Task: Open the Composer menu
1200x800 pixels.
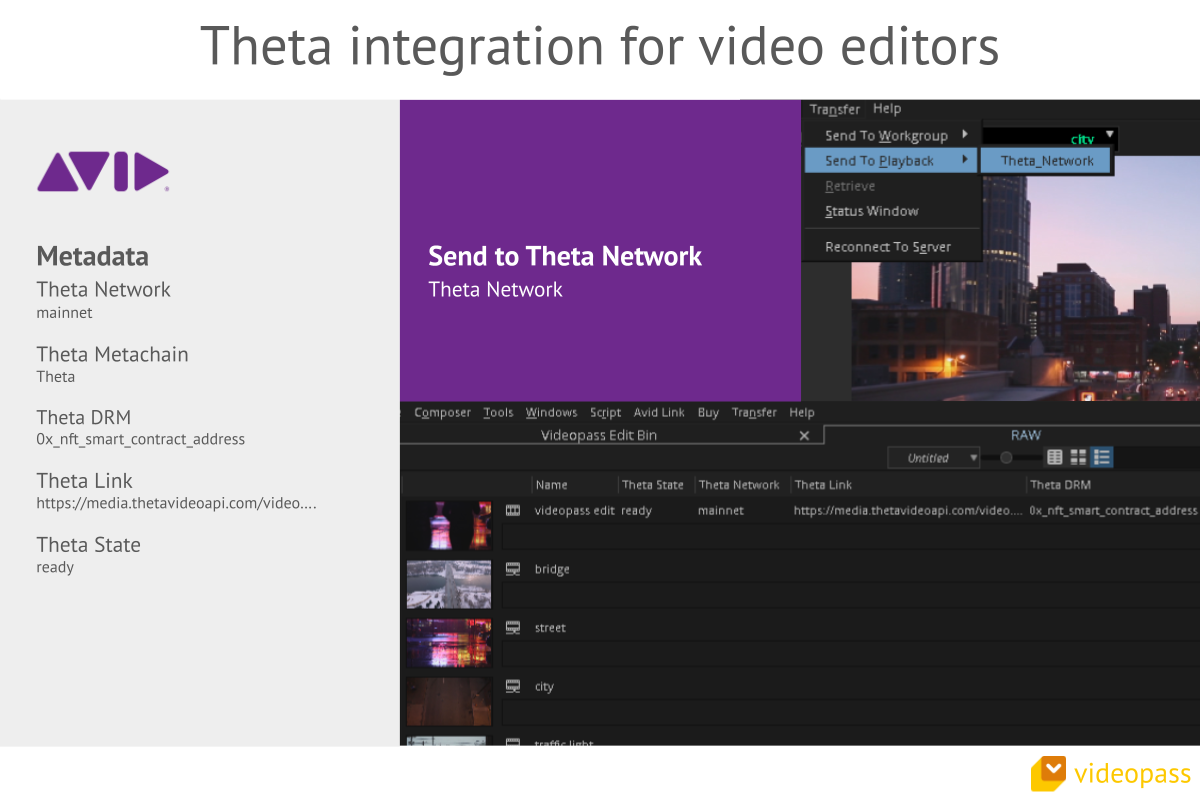Action: [442, 412]
